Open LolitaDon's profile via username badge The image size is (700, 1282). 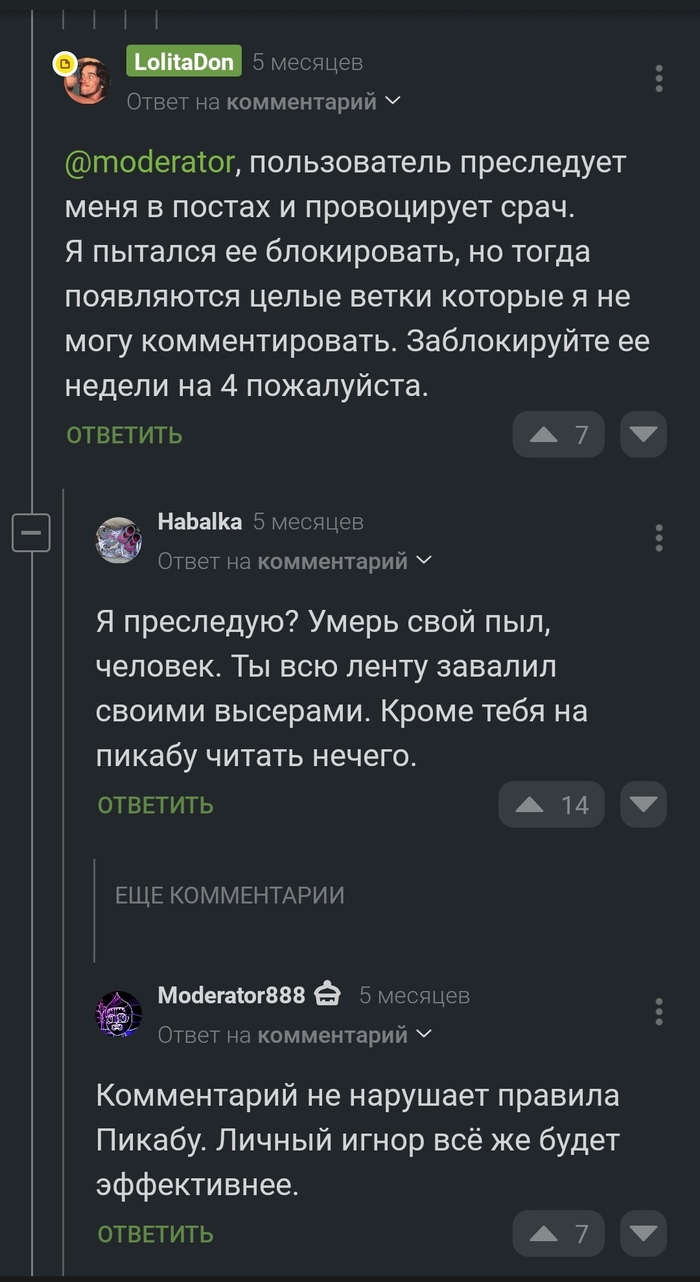[184, 62]
